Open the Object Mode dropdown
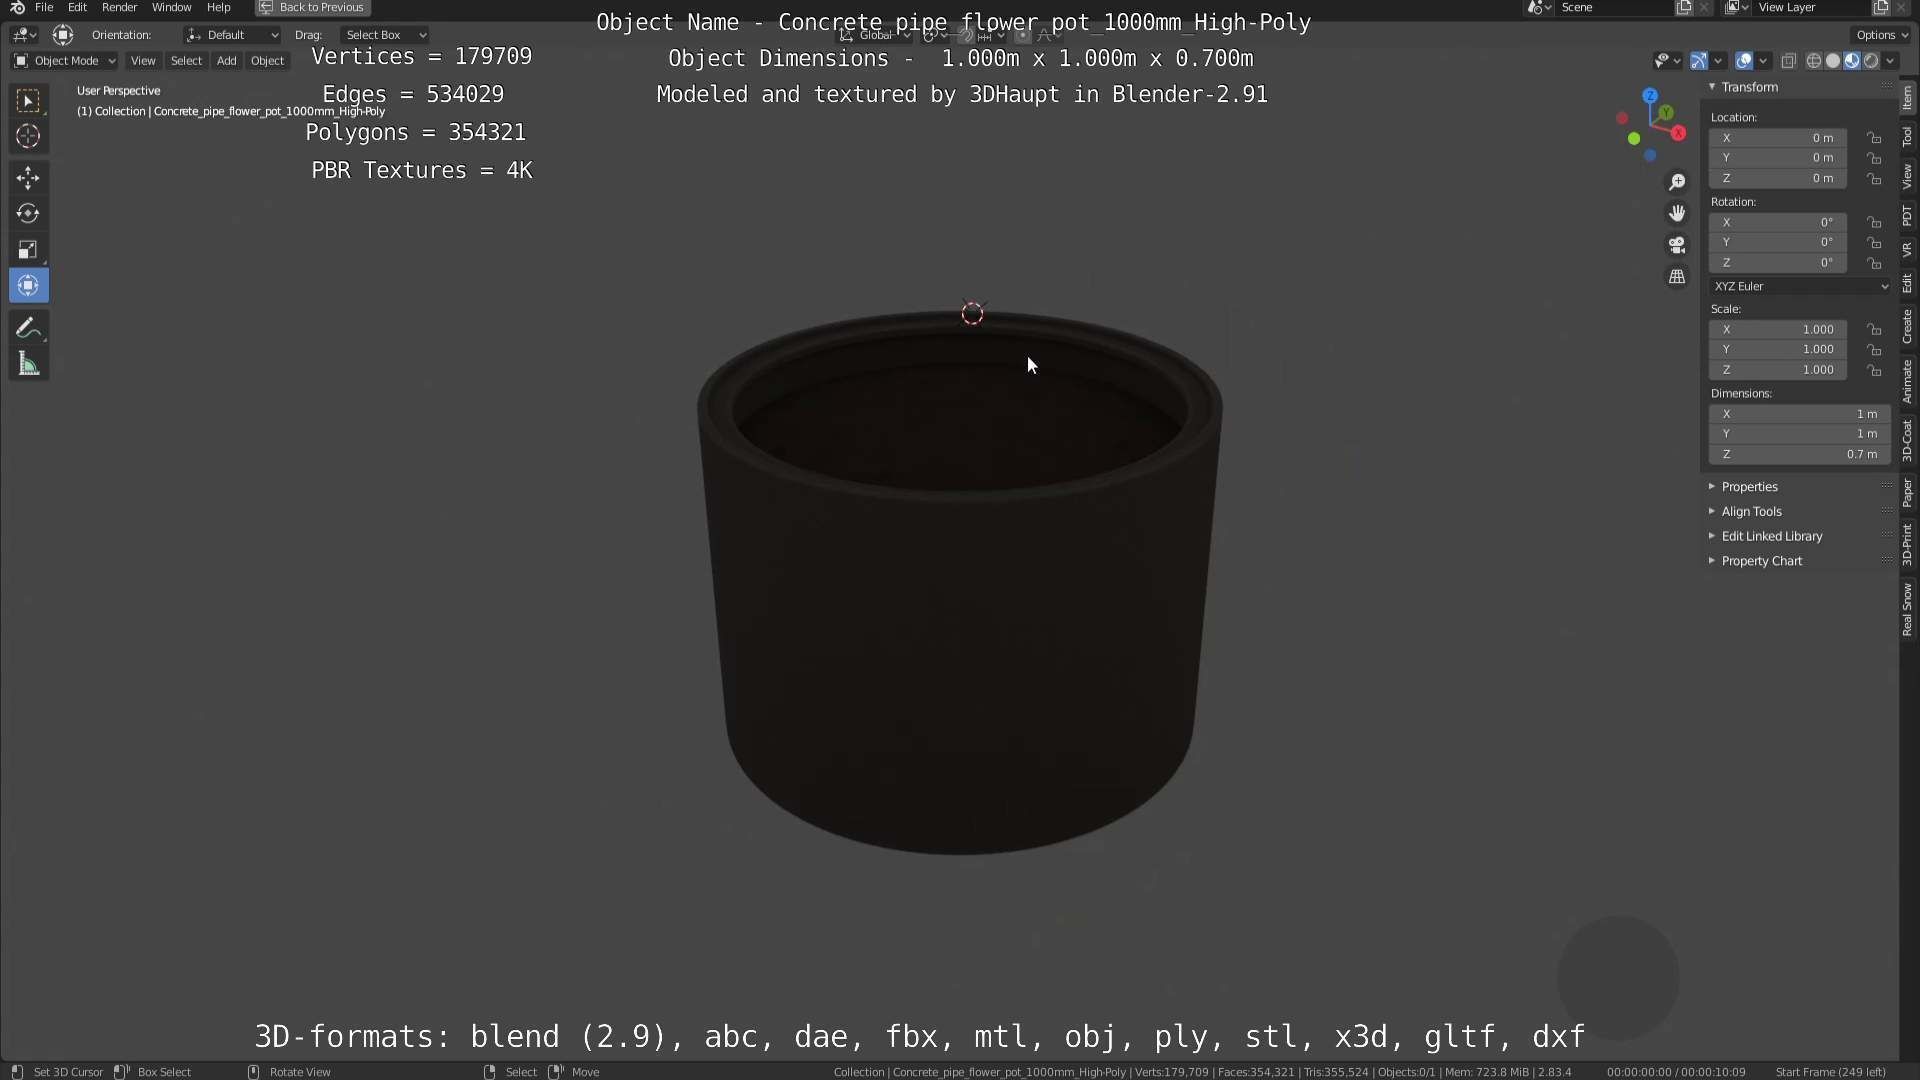Viewport: 1920px width, 1080px height. (x=65, y=61)
